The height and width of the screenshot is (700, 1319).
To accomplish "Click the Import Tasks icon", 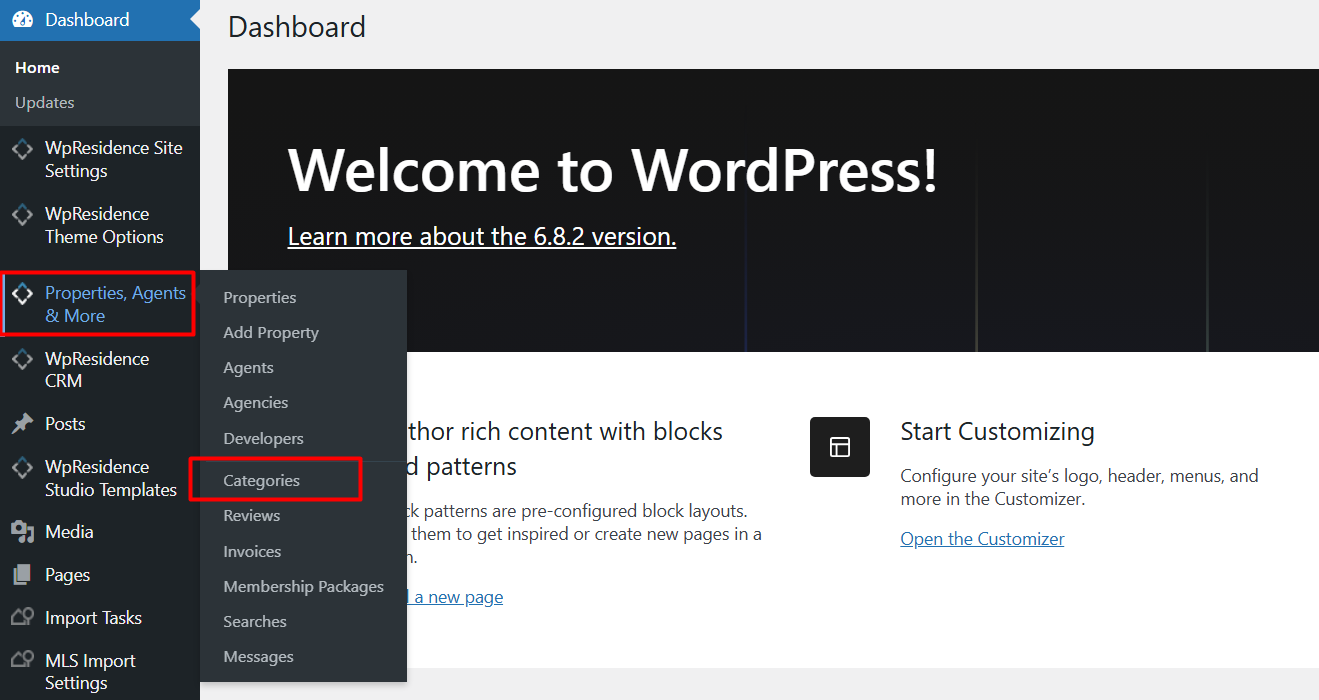I will pyautogui.click(x=22, y=618).
